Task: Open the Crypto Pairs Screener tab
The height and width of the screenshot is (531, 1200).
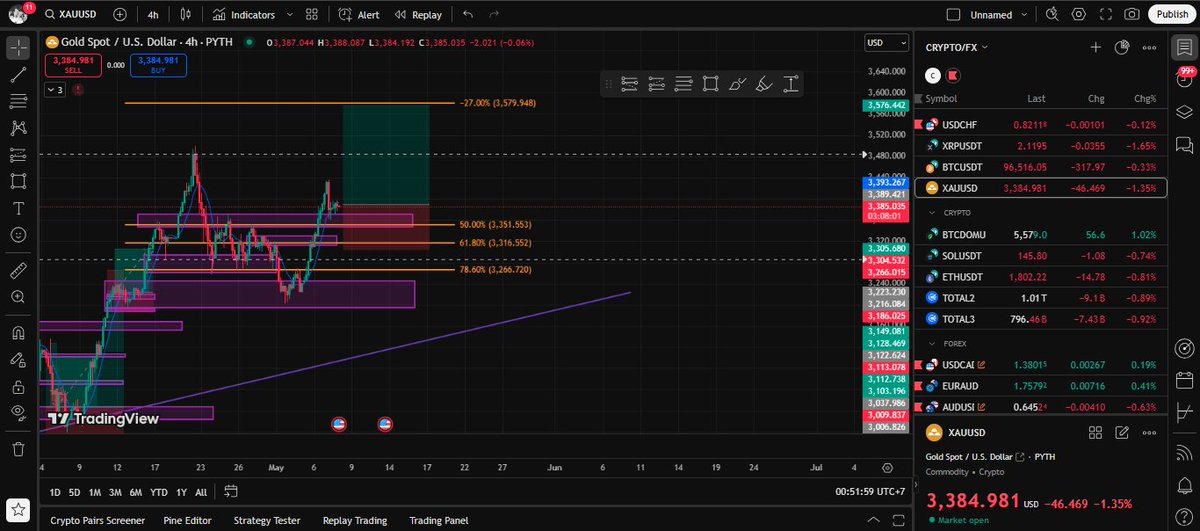Action: tap(98, 521)
